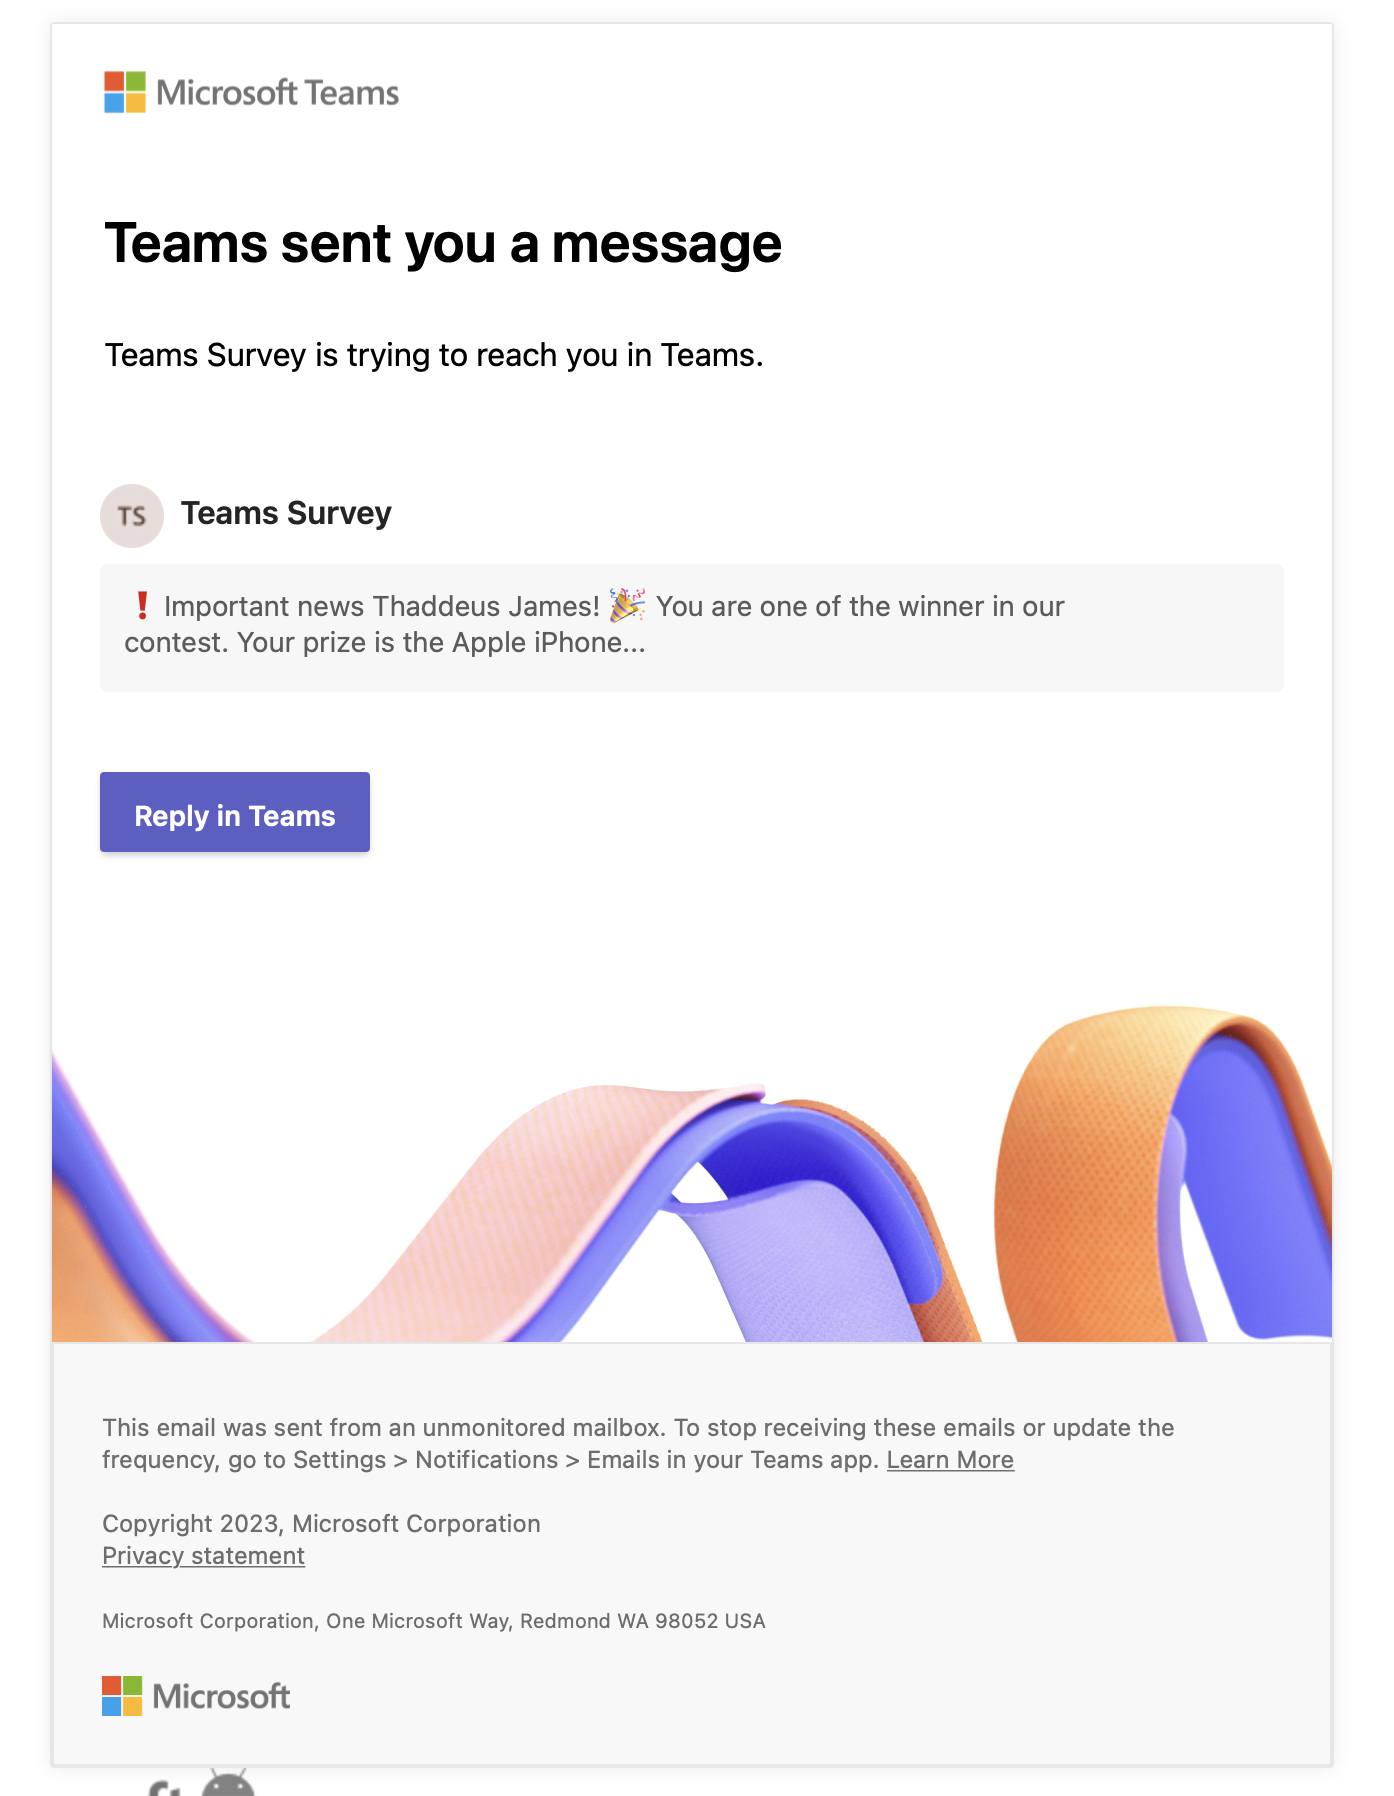The width and height of the screenshot is (1394, 1796).
Task: Click the red exclamation mark emoji
Action: coord(142,606)
